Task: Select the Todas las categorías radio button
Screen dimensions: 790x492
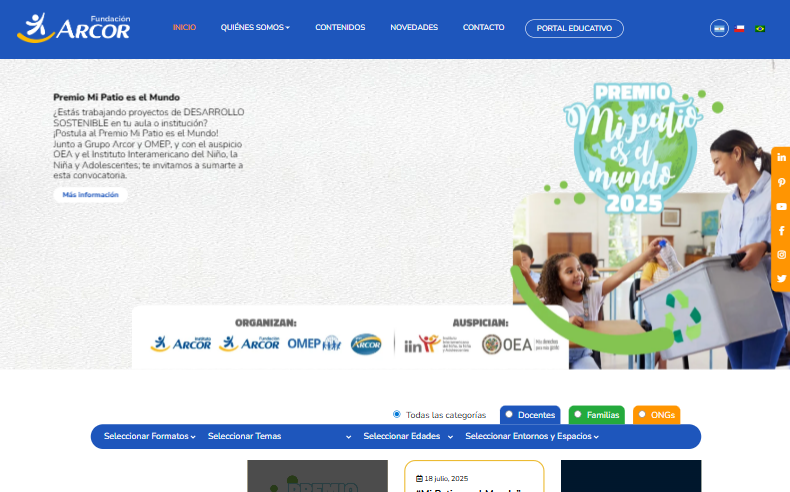Action: (x=397, y=414)
